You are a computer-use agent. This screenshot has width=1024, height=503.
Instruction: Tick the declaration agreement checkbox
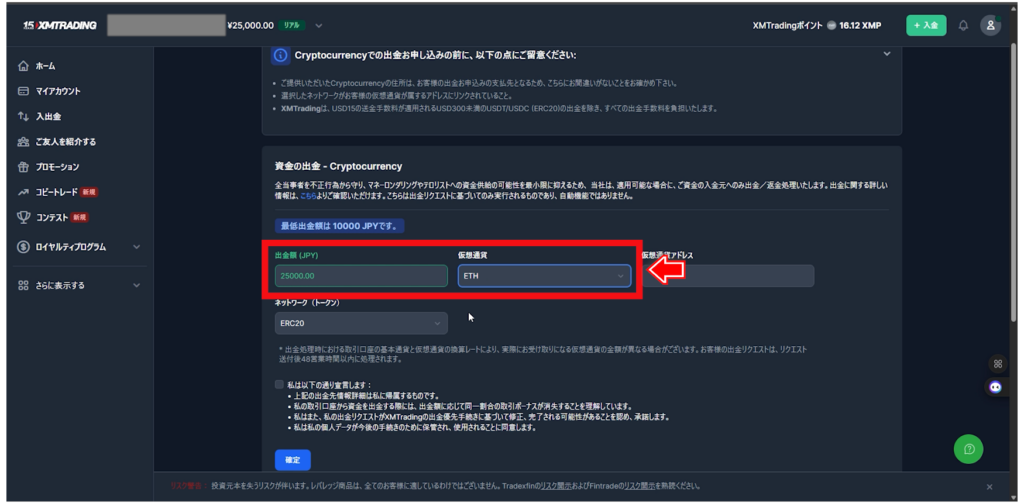(x=279, y=384)
